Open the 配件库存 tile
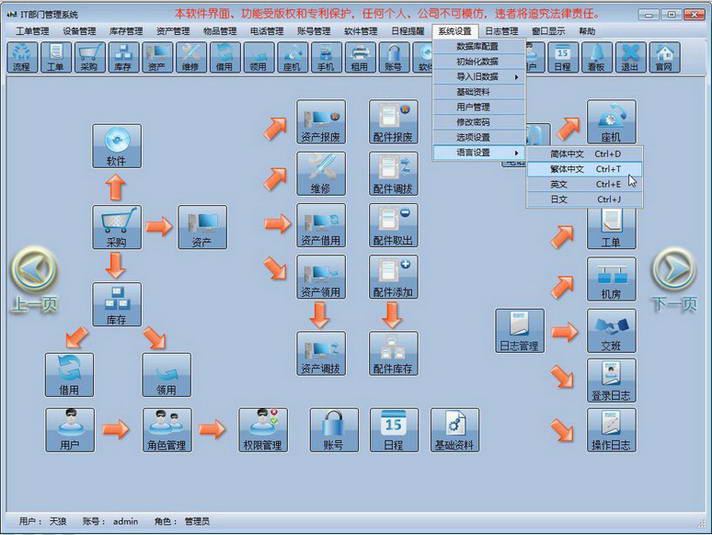The image size is (712, 535). tap(393, 353)
